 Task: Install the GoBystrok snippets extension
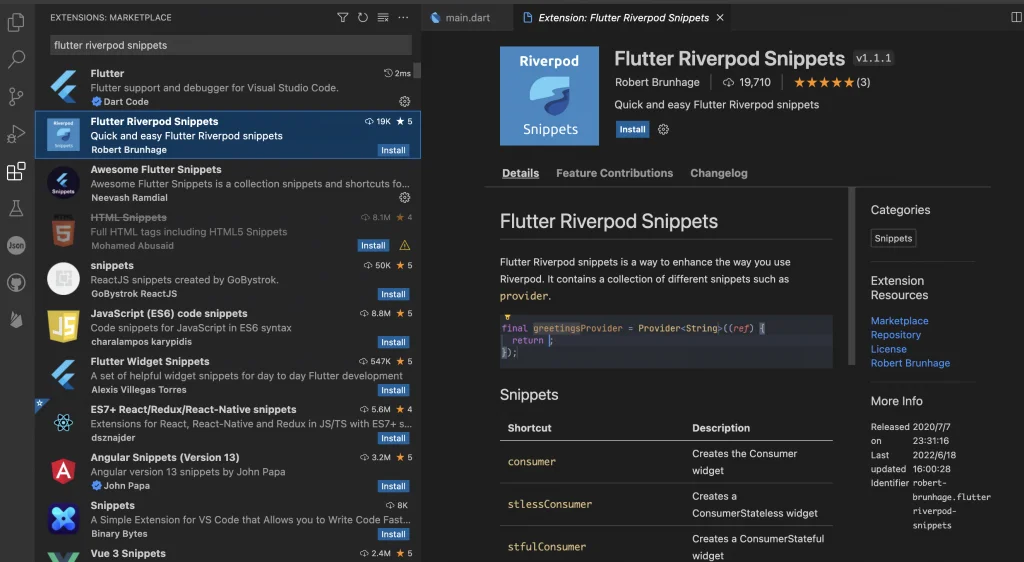393,294
